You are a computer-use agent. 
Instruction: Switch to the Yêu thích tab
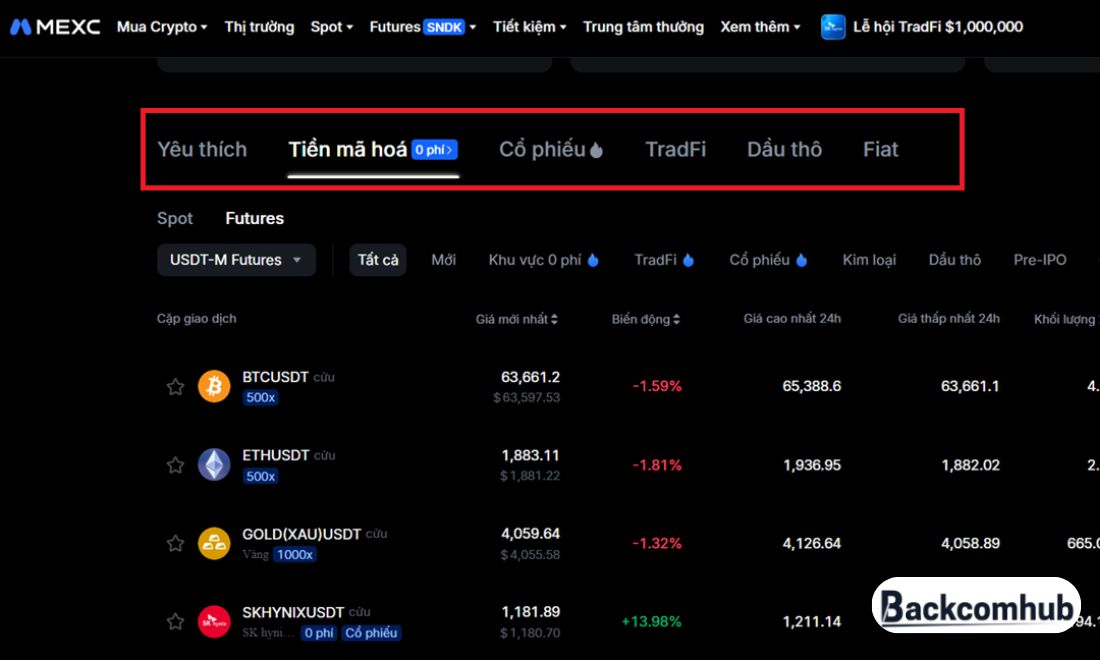(202, 149)
